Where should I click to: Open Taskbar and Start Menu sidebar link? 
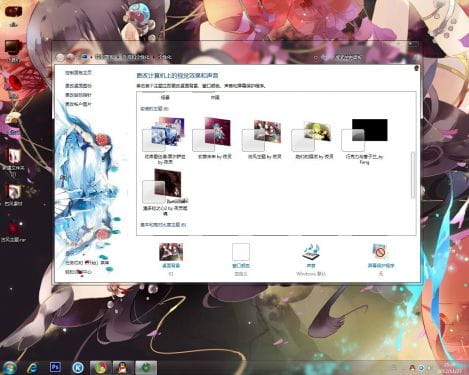coord(87,263)
